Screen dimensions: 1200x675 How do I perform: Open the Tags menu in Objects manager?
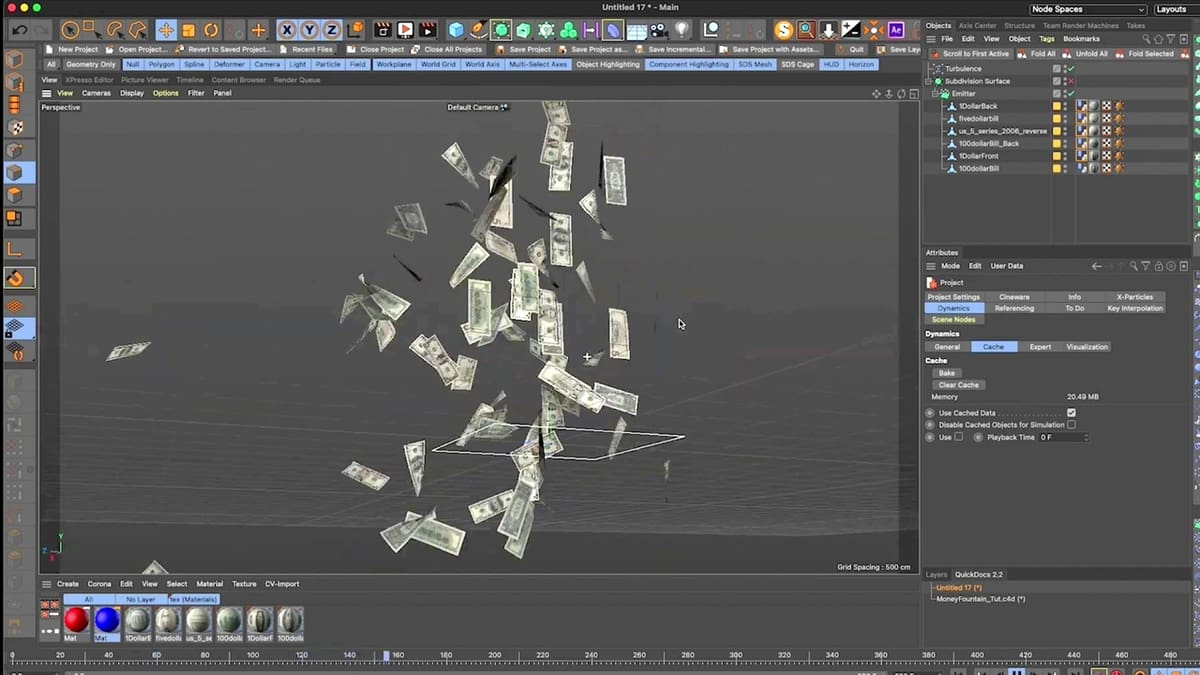tap(1047, 39)
